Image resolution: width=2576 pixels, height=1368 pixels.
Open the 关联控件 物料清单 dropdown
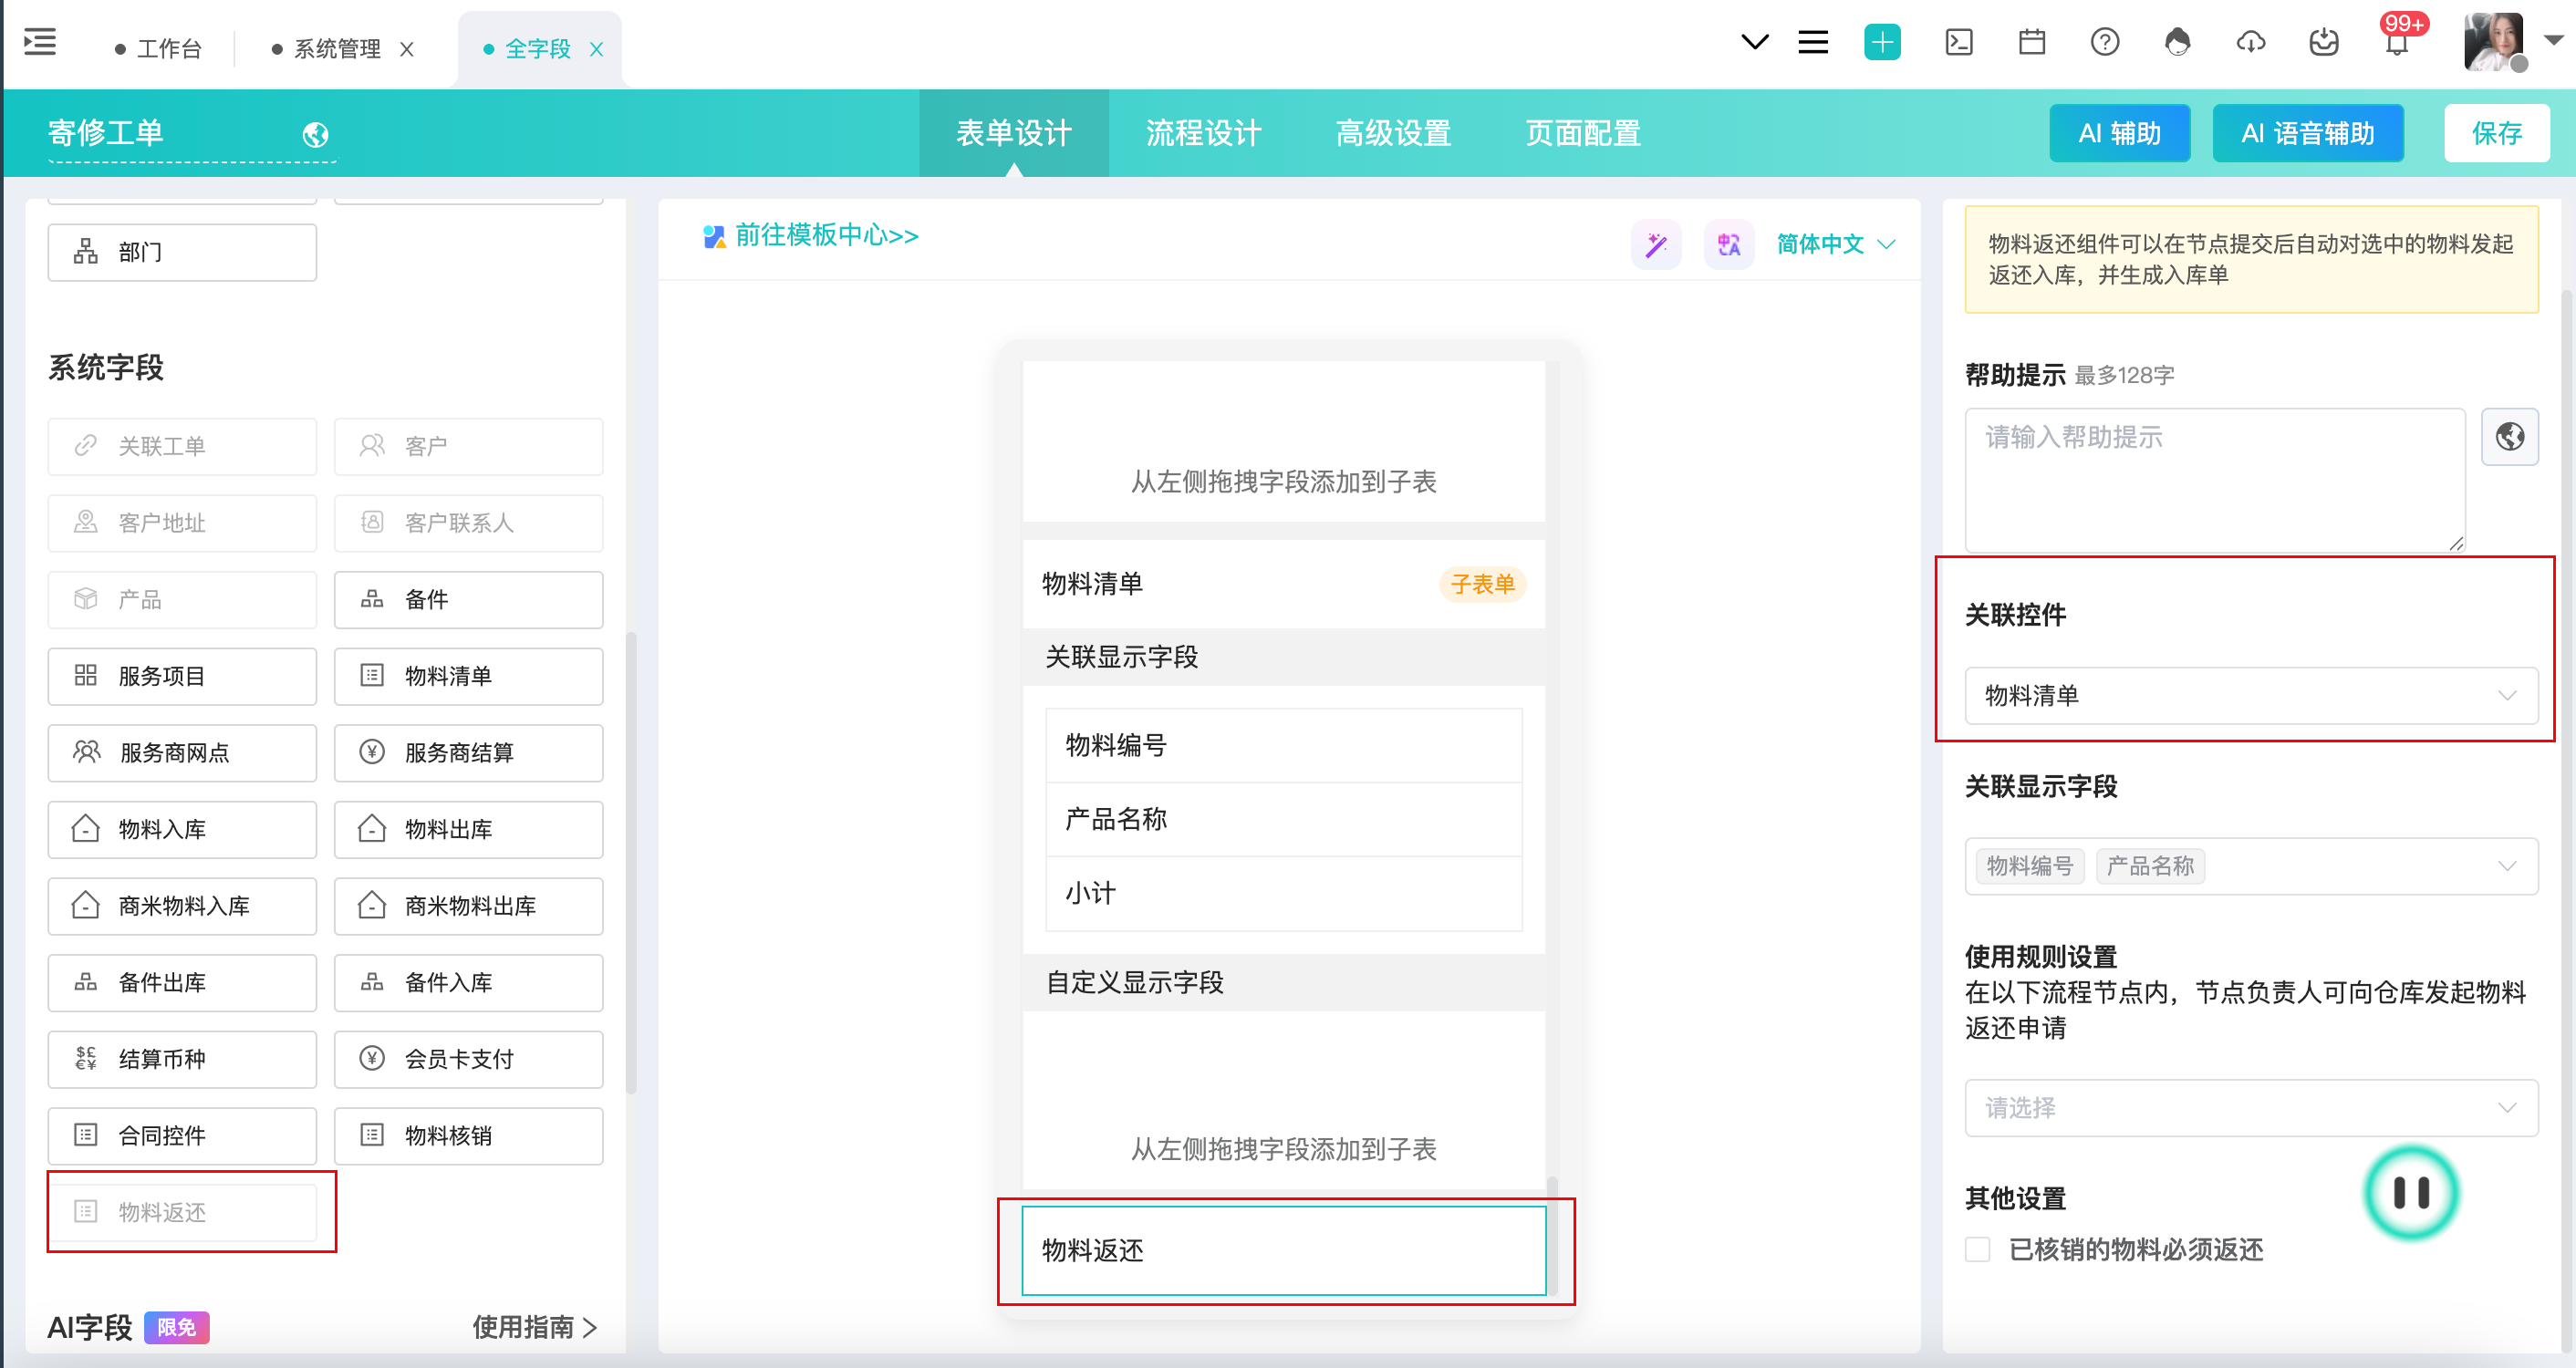tap(2250, 696)
